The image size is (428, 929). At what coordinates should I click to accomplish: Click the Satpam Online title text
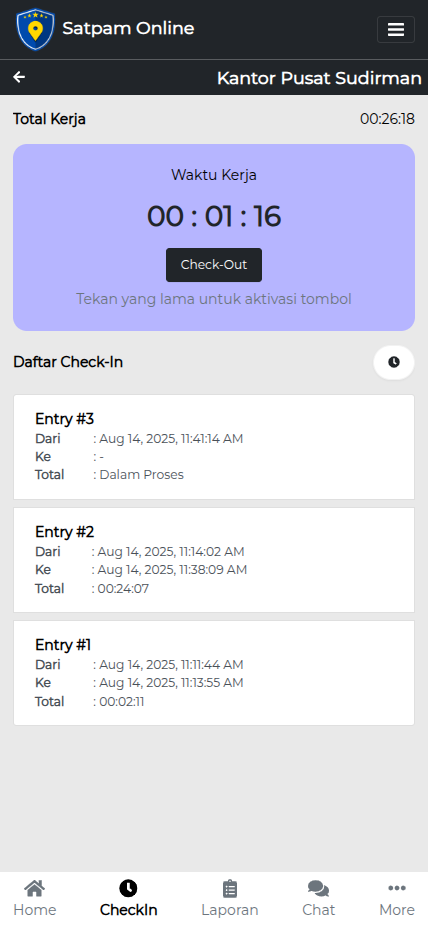tap(128, 28)
